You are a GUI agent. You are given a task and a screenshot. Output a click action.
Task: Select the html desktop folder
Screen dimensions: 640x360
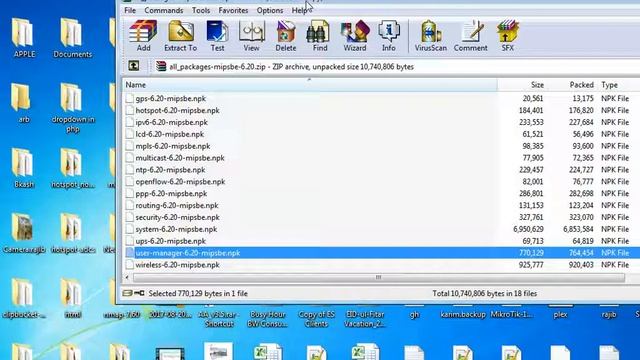(x=72, y=298)
